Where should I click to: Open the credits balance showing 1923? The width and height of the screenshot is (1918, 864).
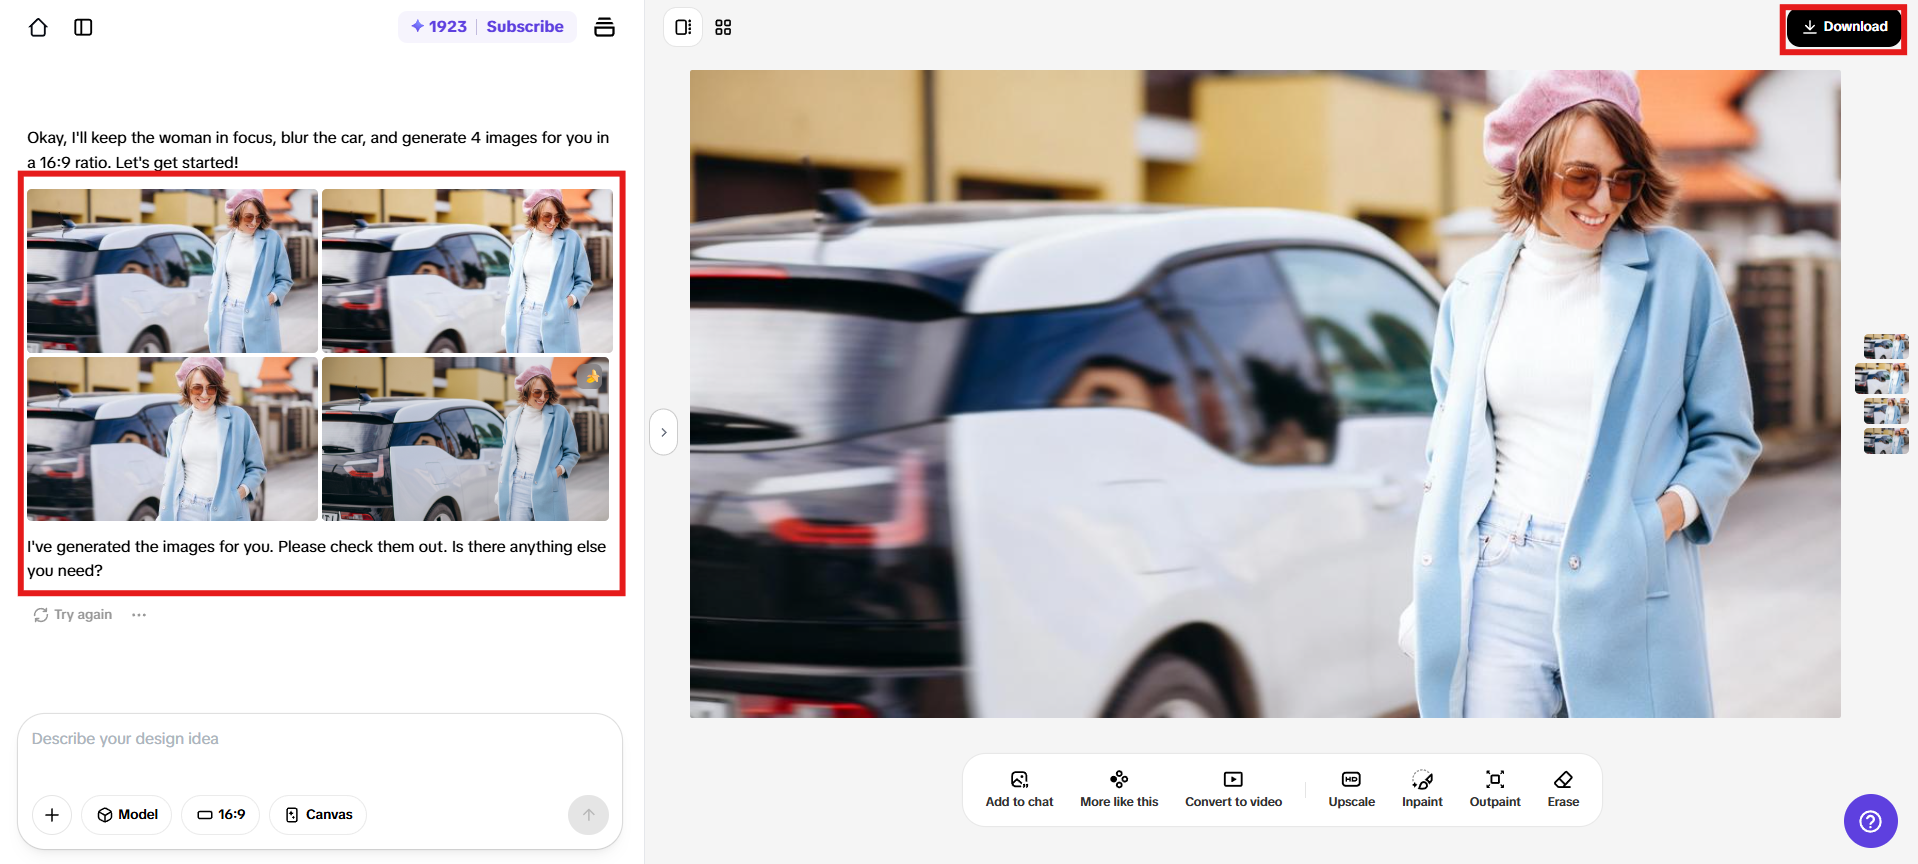coord(439,27)
